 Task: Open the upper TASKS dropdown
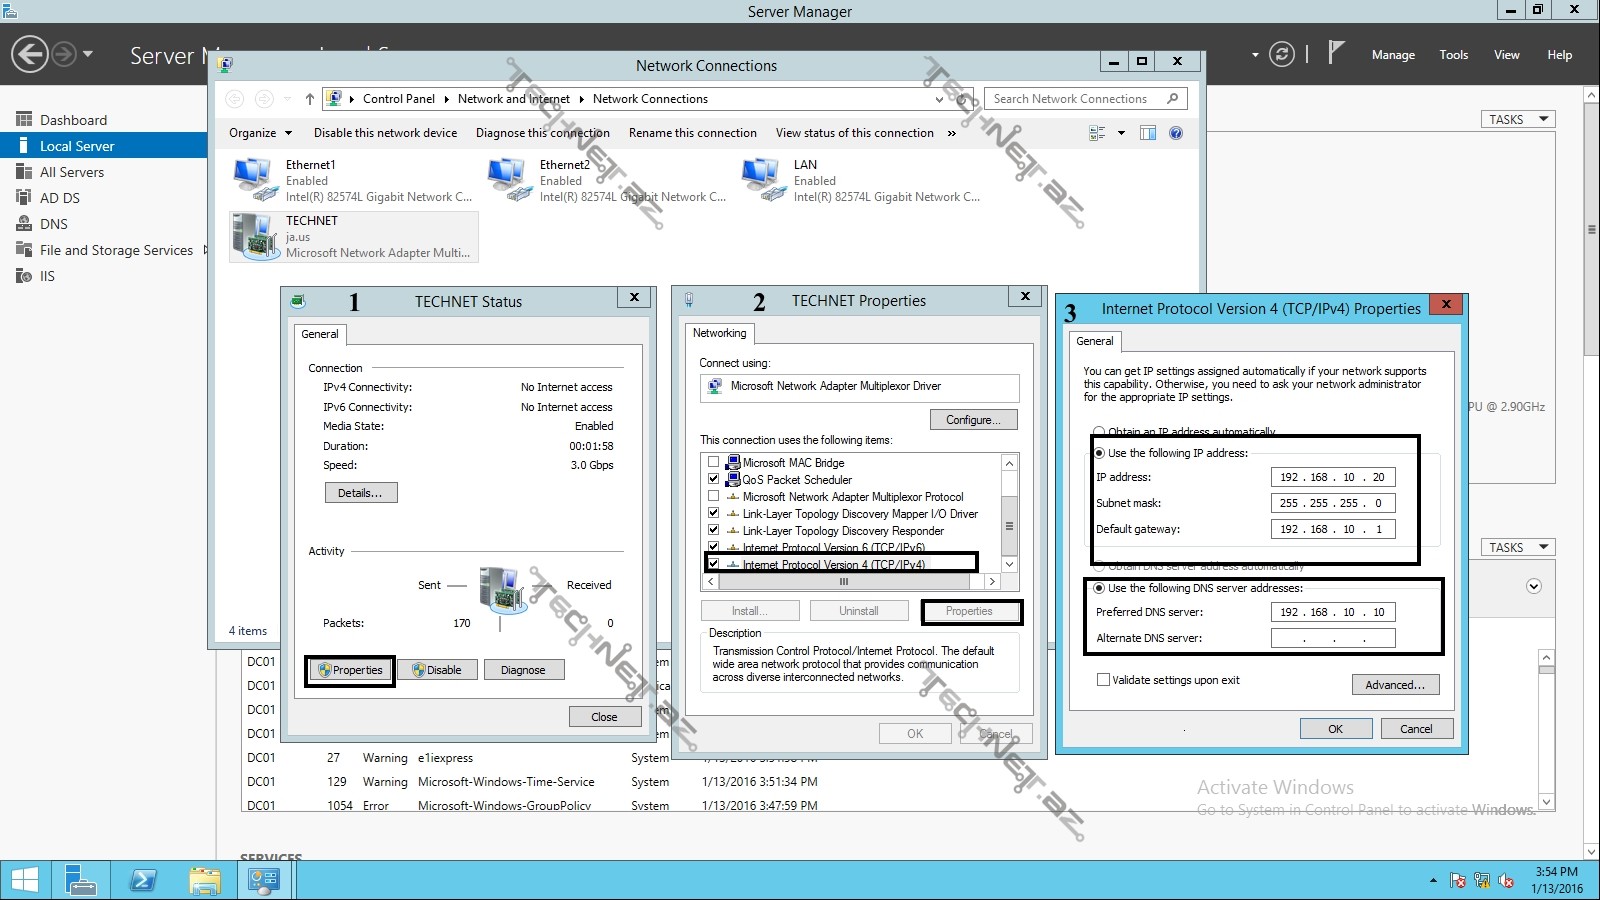point(1517,119)
